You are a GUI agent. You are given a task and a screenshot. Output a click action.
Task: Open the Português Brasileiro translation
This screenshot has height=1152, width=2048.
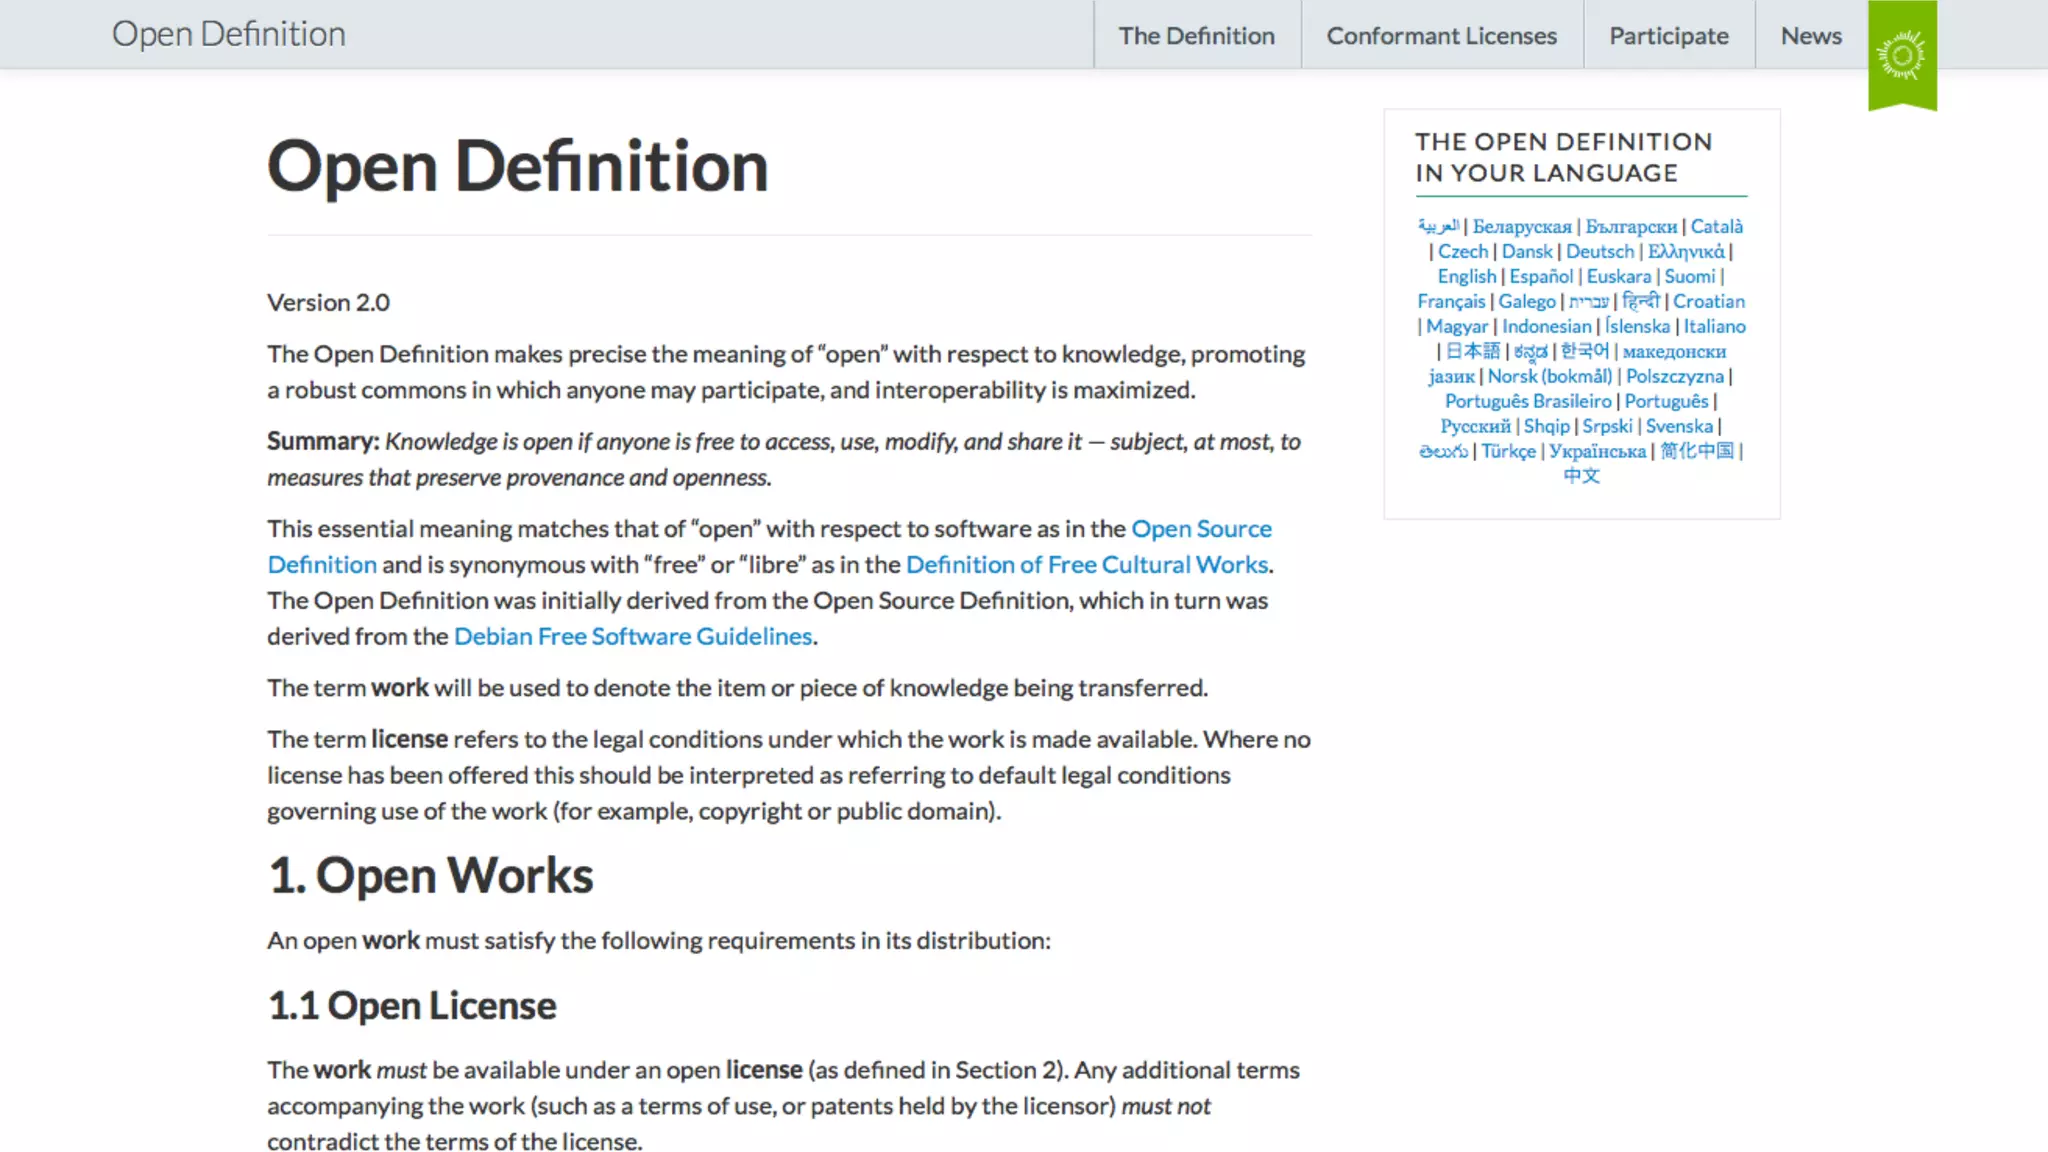tap(1527, 401)
